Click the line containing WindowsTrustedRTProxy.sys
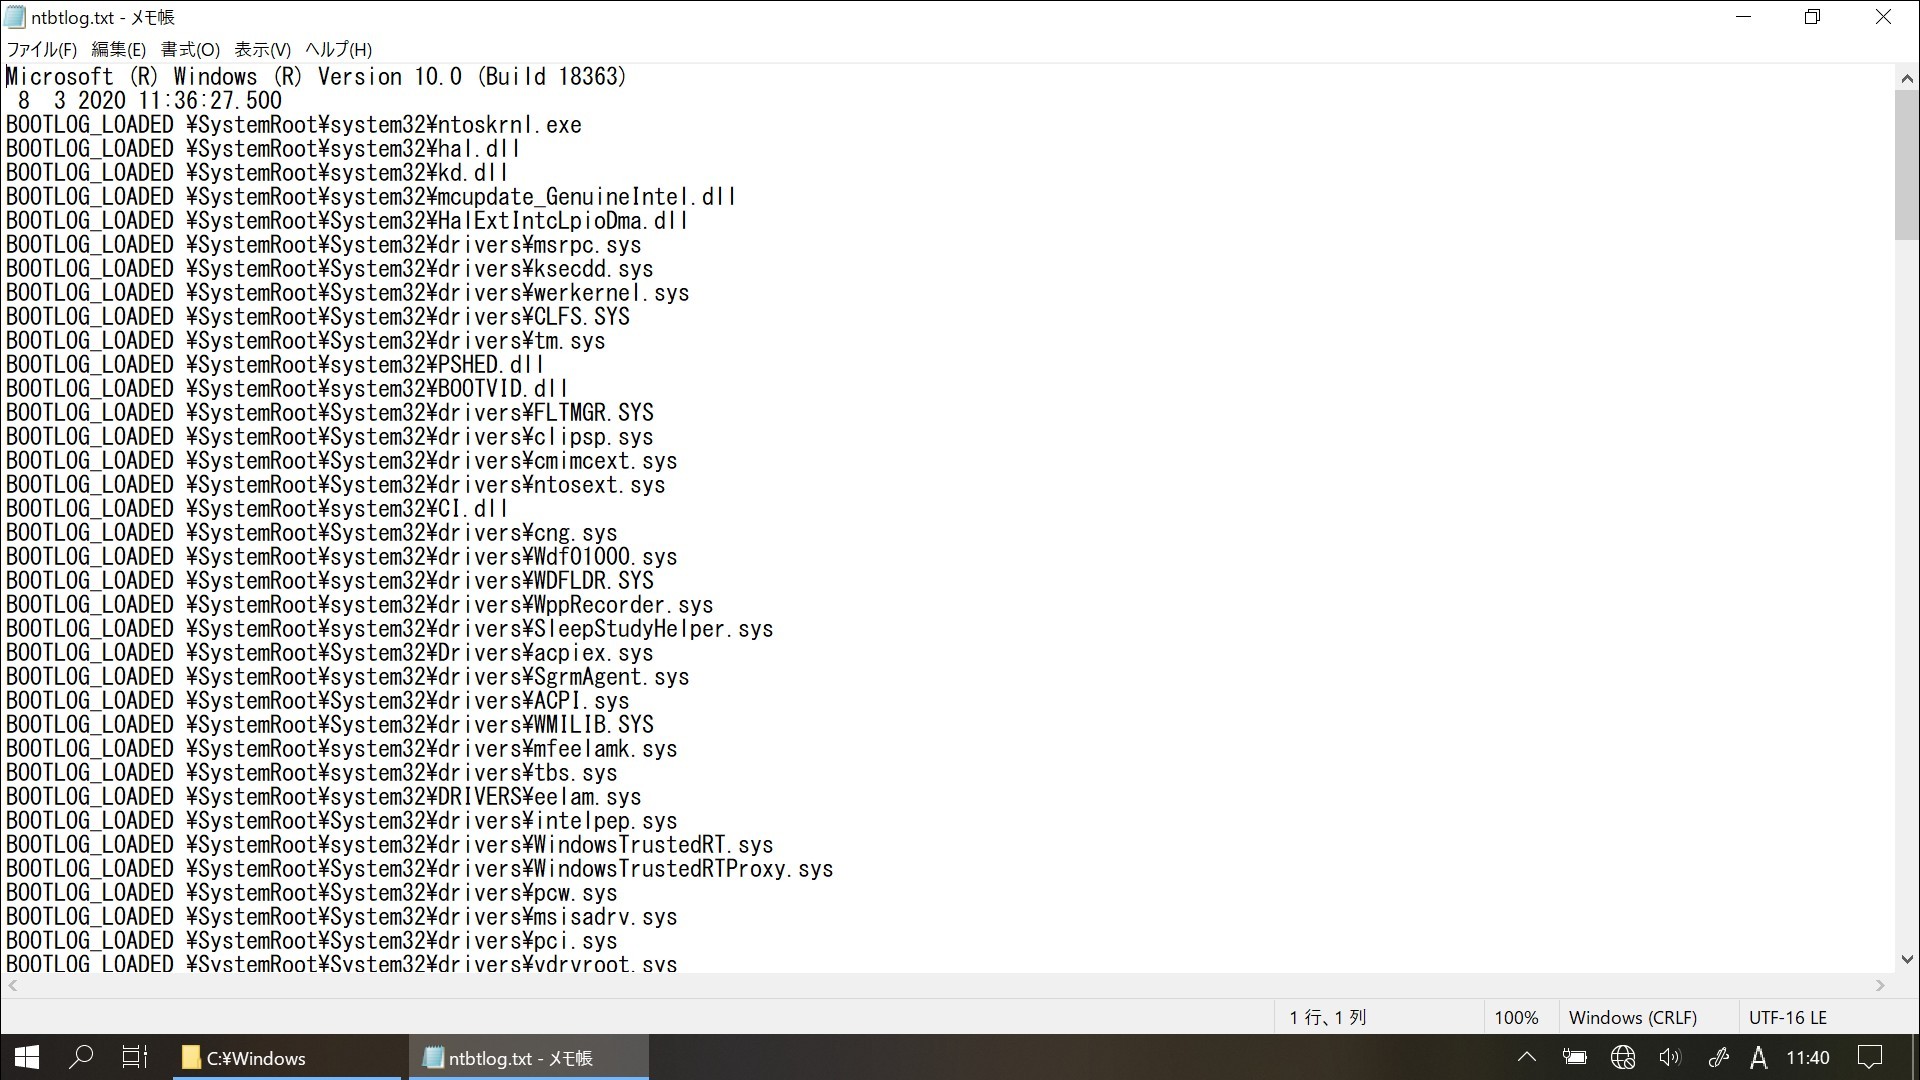This screenshot has width=1920, height=1080. point(419,869)
